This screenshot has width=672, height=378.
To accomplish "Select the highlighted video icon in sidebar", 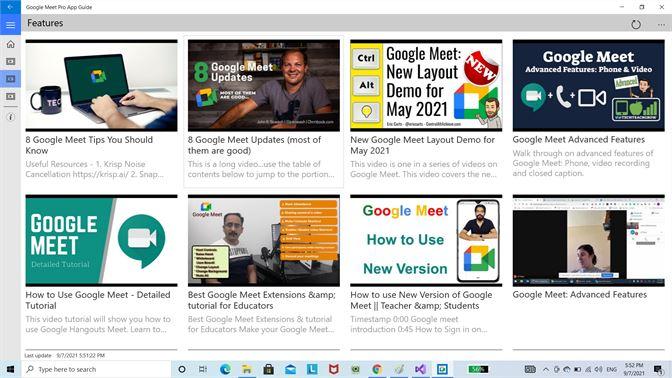I will 10,79.
